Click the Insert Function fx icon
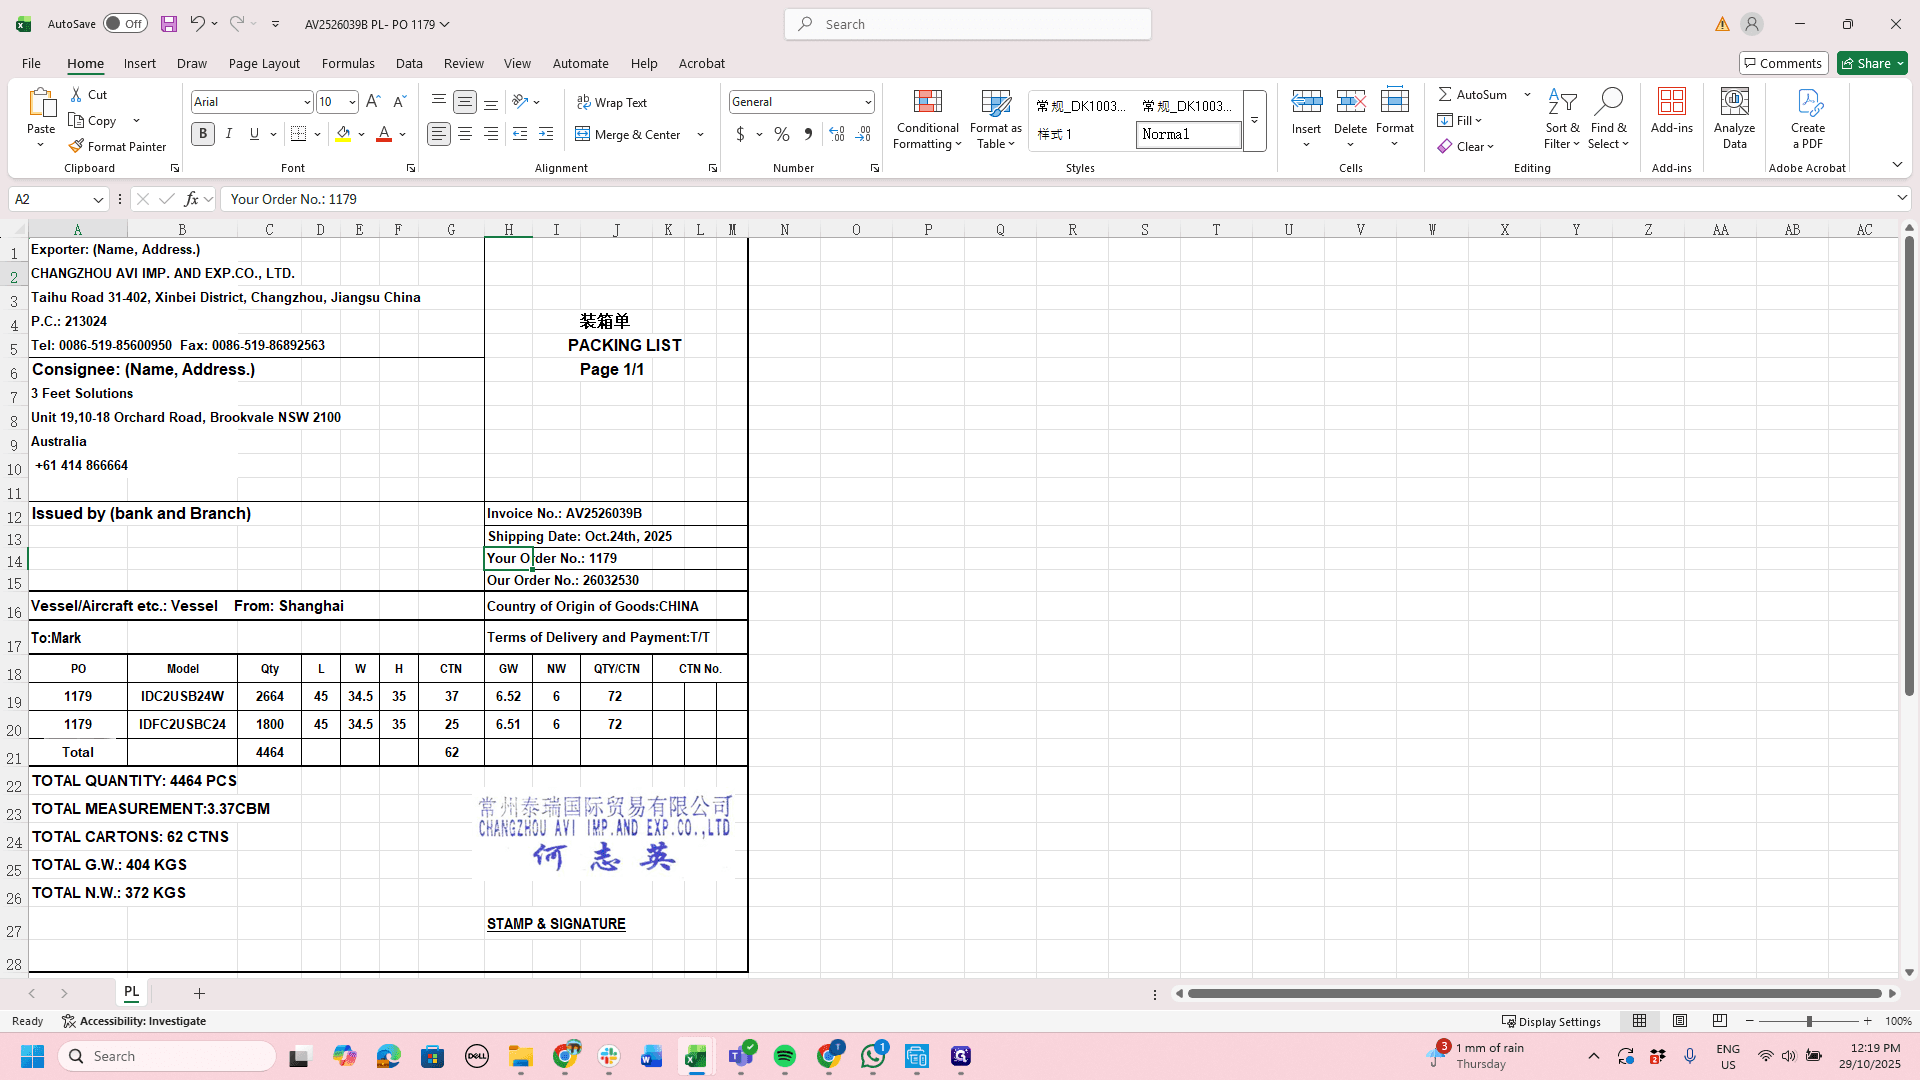Screen dimensions: 1920x1080 [x=192, y=199]
